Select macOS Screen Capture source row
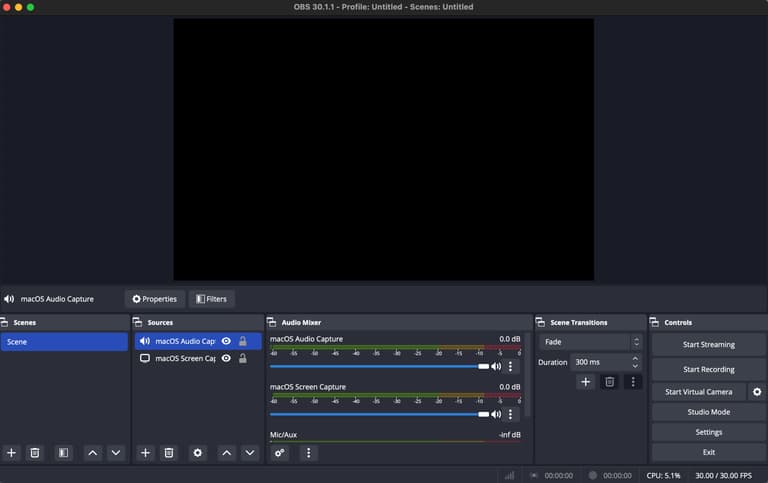The width and height of the screenshot is (768, 483). pos(198,359)
